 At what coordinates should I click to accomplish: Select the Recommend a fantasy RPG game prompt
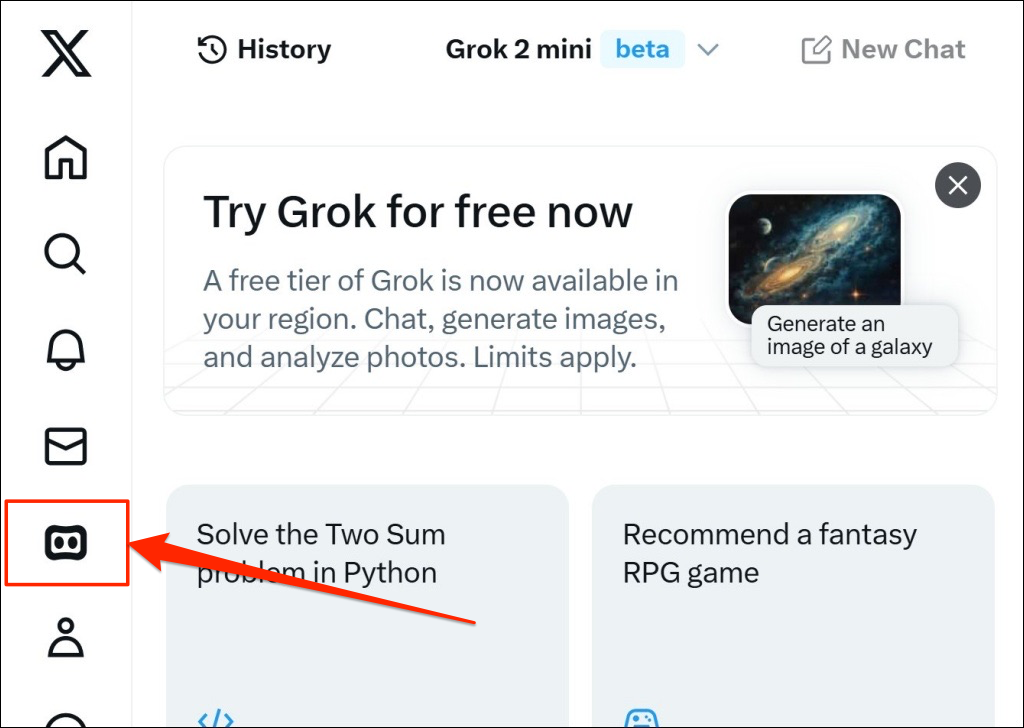coord(792,600)
